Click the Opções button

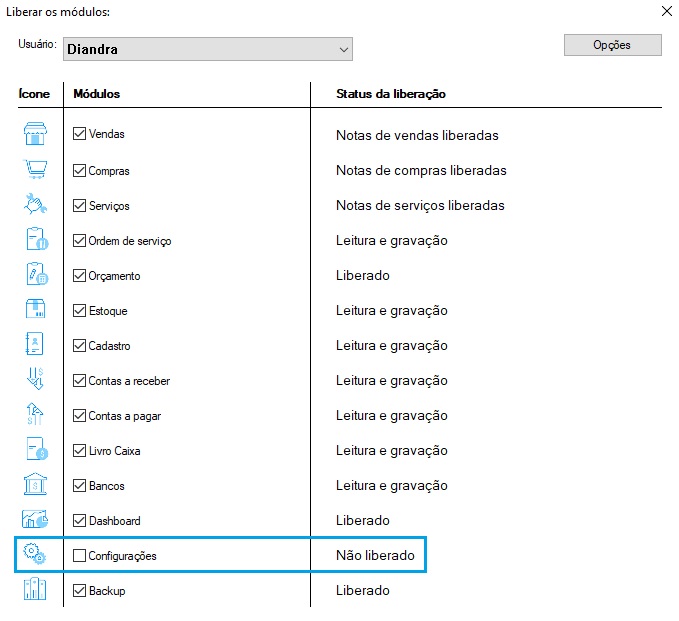pyautogui.click(x=612, y=45)
